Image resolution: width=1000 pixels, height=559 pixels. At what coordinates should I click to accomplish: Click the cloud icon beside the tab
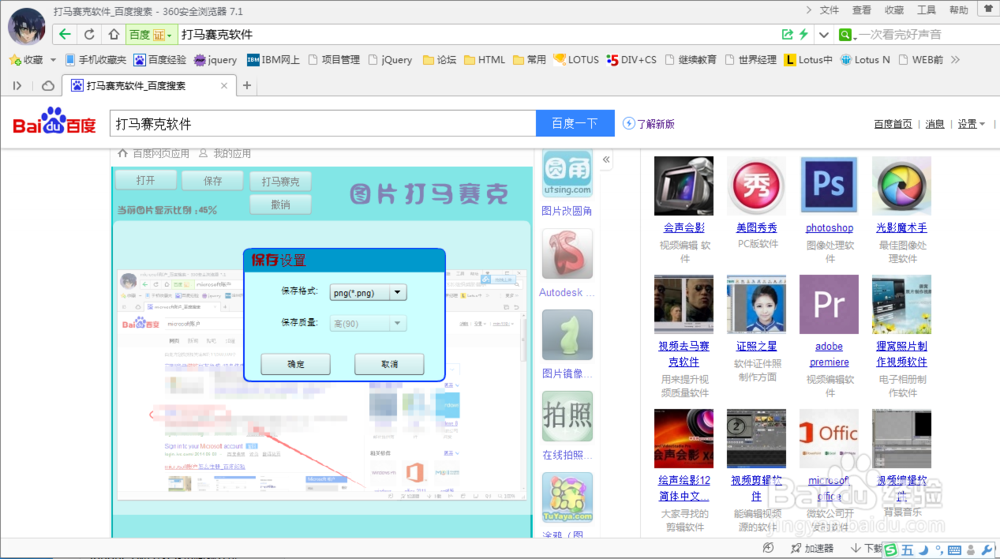tap(48, 85)
